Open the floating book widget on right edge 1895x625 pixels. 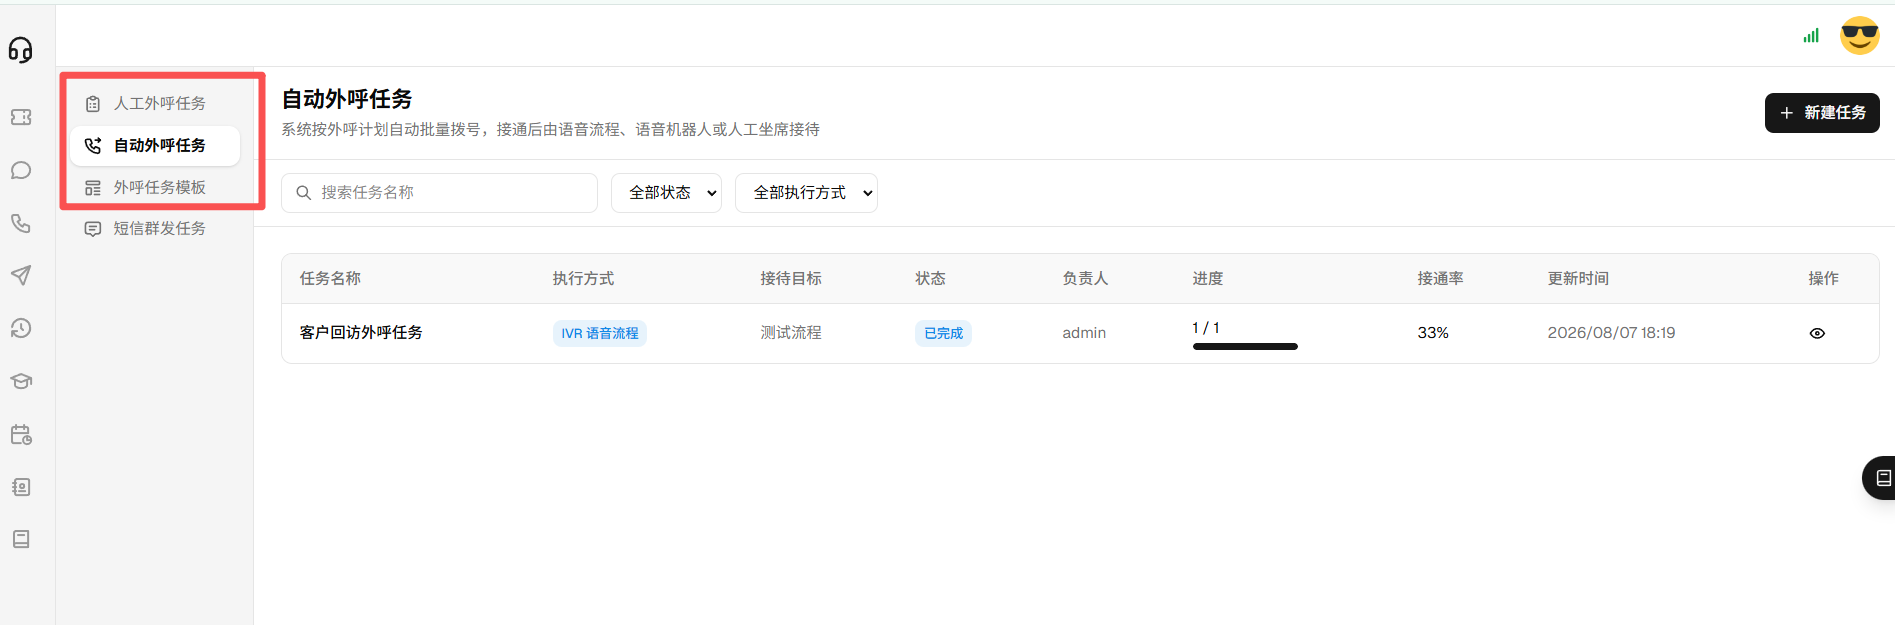coord(1879,478)
